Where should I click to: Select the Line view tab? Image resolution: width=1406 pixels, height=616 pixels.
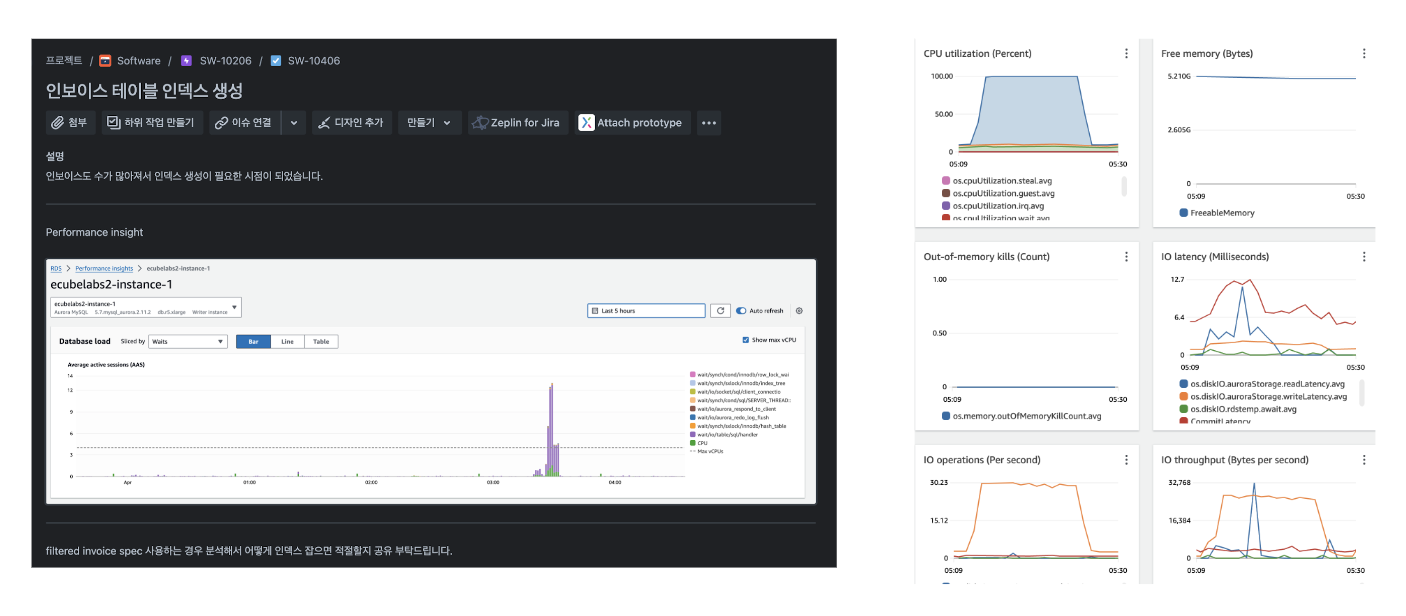tap(287, 341)
